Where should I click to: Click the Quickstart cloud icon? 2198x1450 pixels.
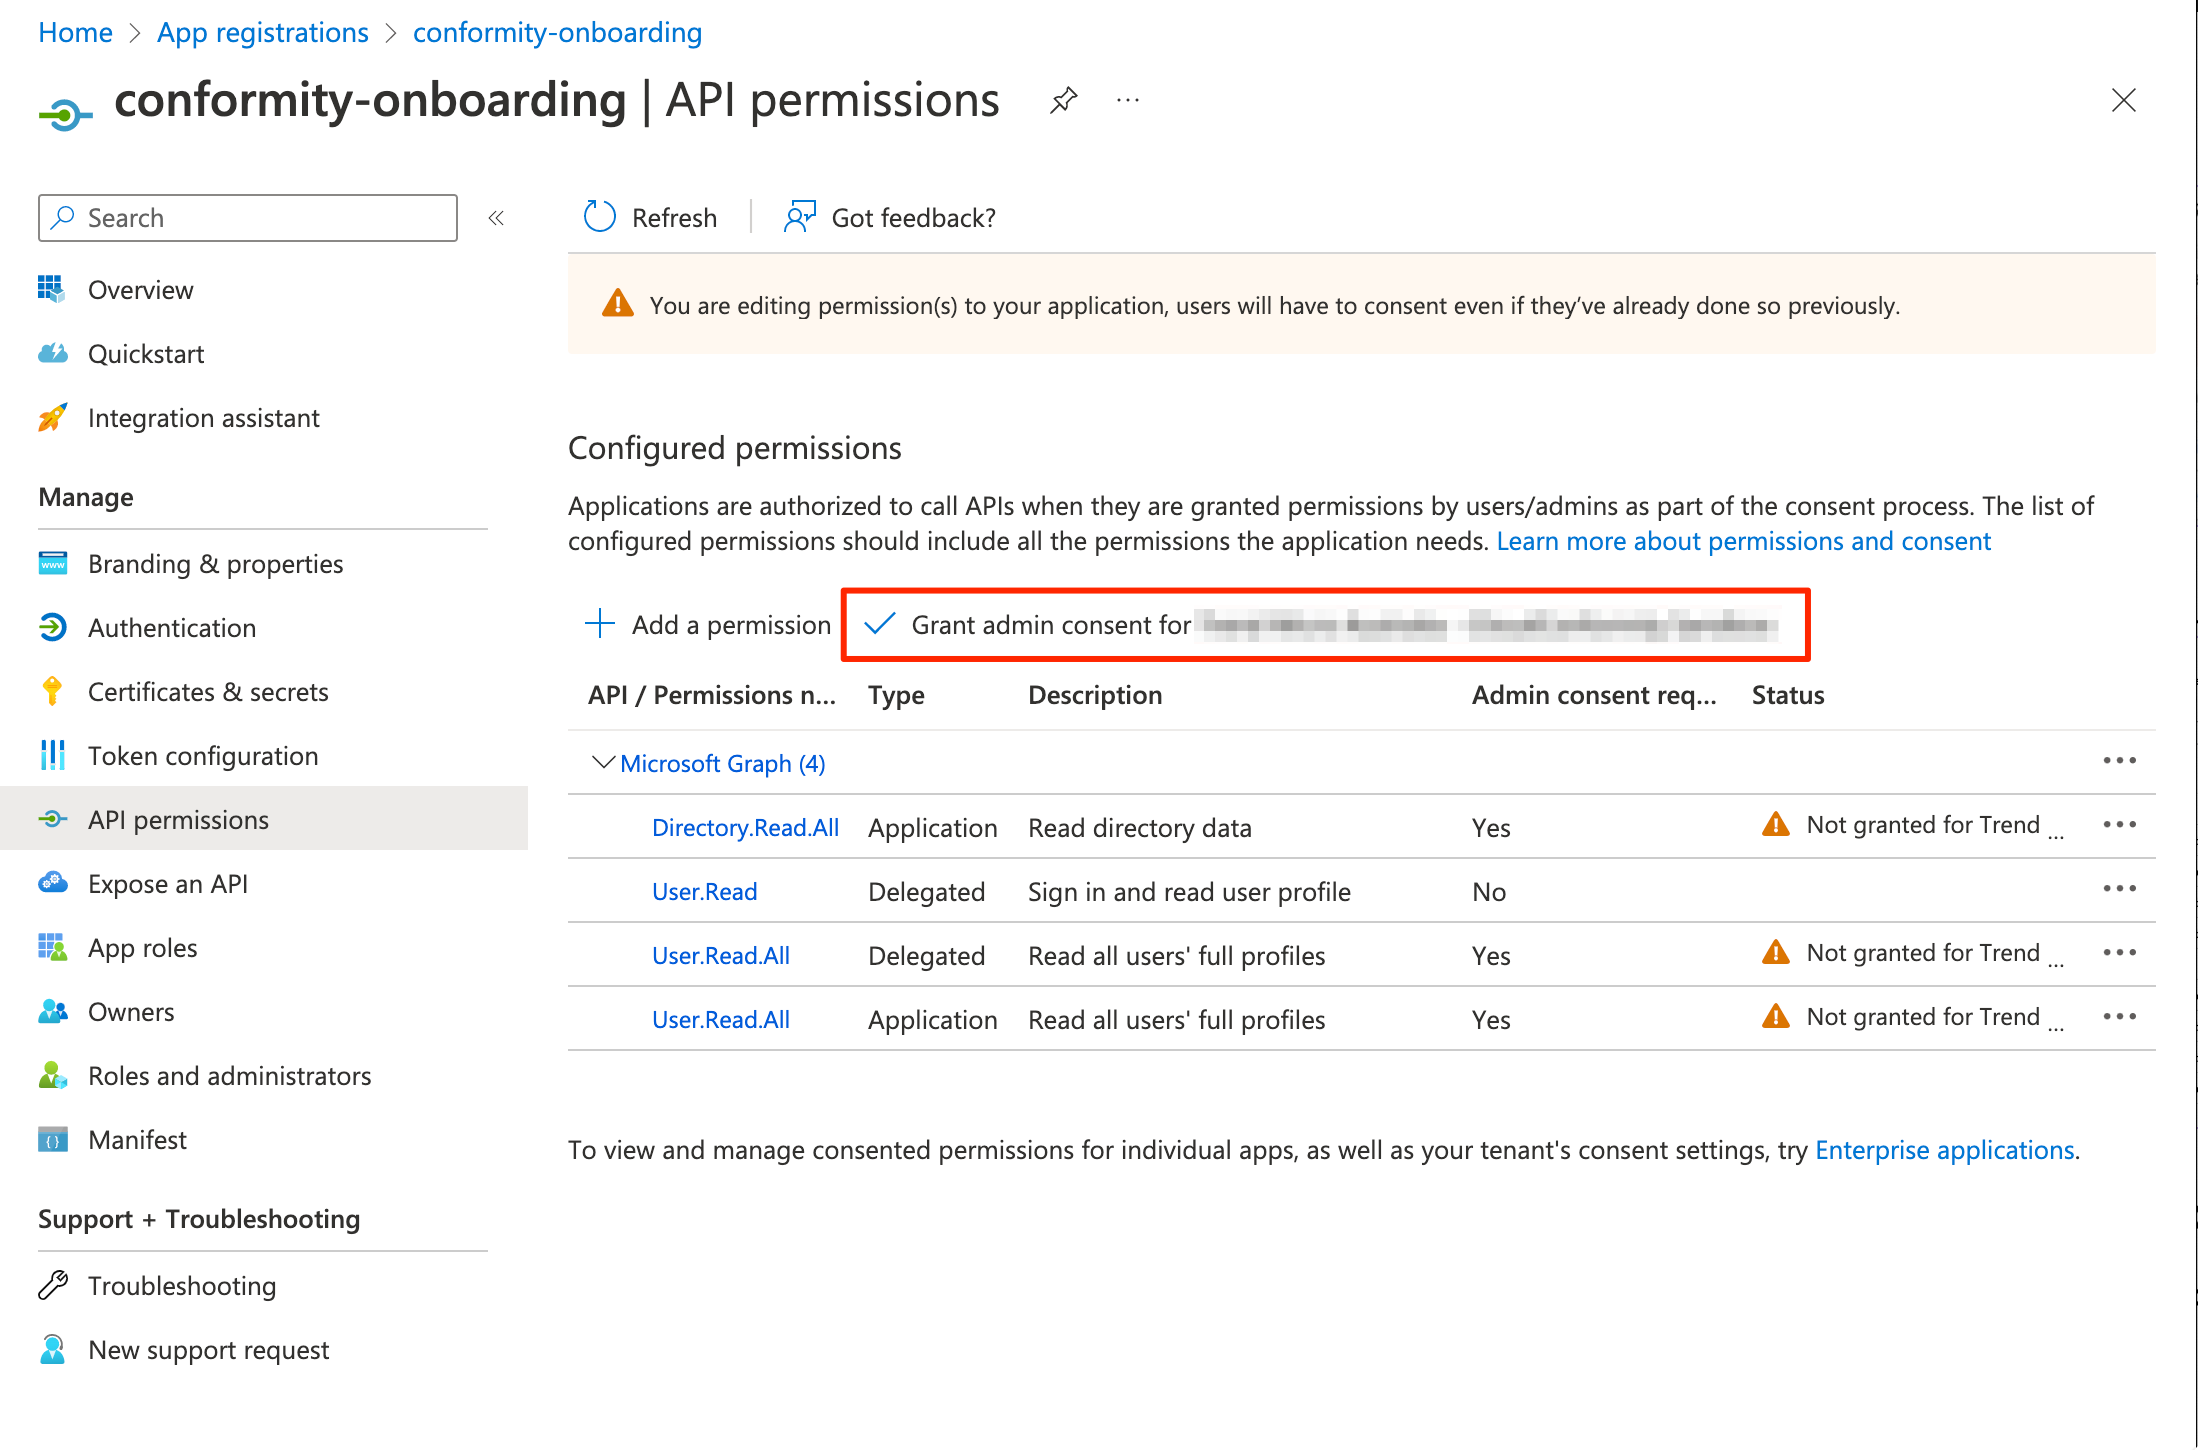52,353
